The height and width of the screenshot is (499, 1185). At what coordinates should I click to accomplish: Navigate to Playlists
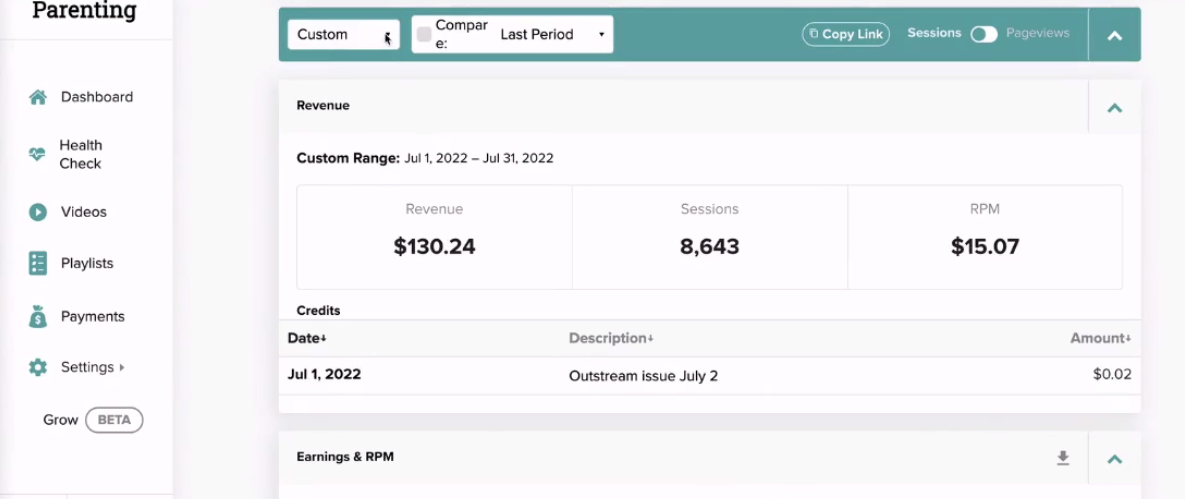tap(87, 263)
